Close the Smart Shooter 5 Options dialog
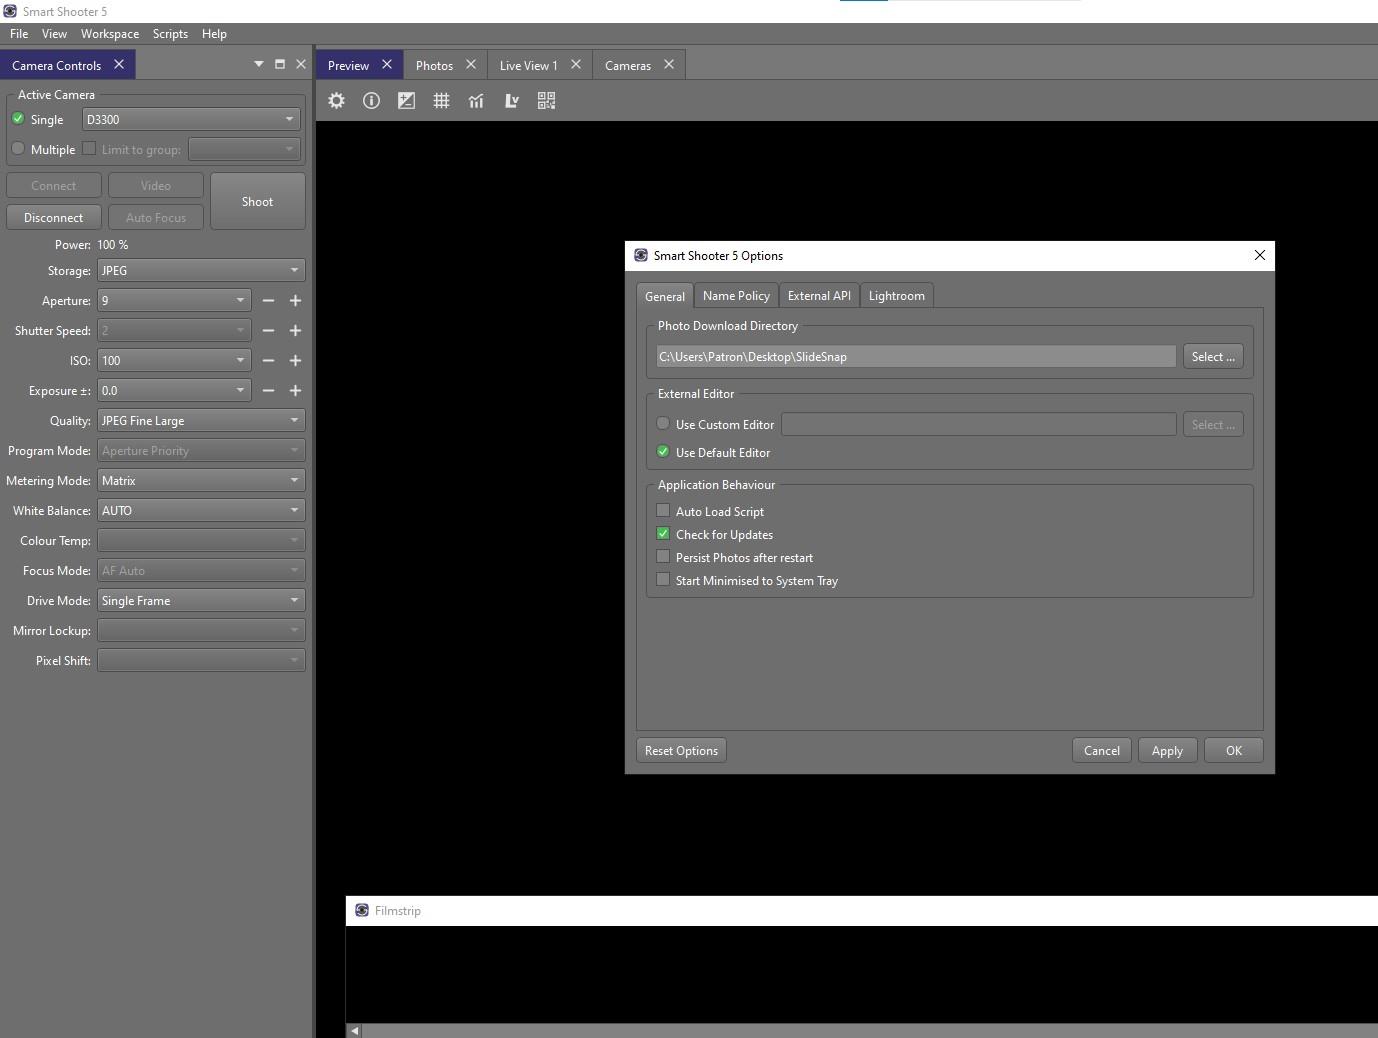1378x1038 pixels. click(1260, 255)
